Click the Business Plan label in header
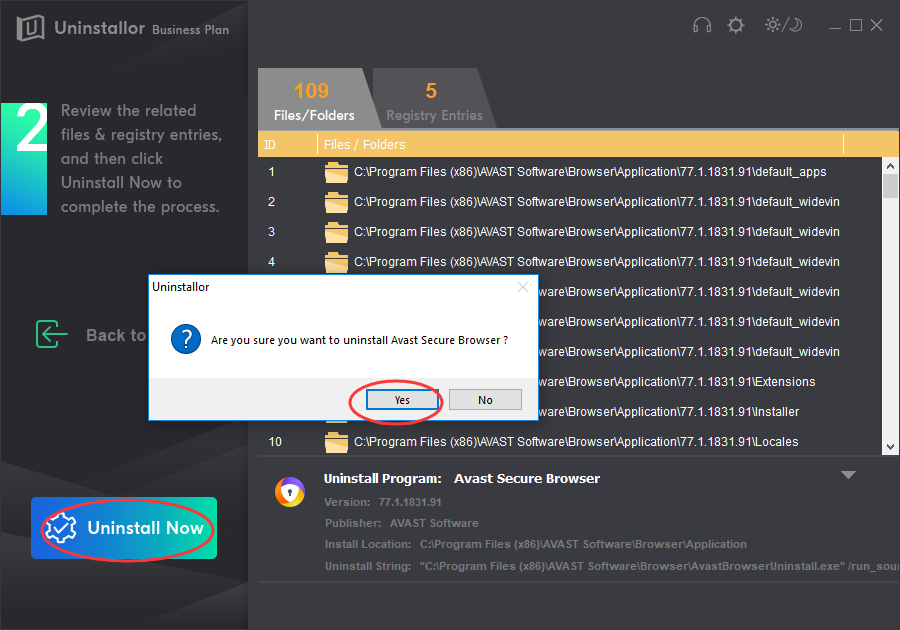900x630 pixels. 191,30
